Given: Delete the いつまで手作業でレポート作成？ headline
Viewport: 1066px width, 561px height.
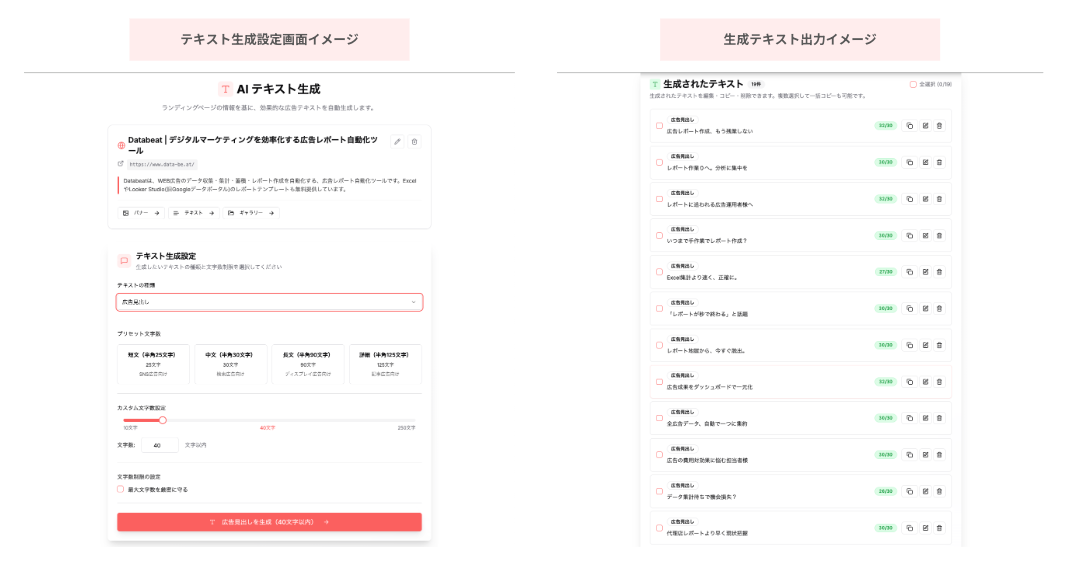Looking at the screenshot, I should click(940, 235).
